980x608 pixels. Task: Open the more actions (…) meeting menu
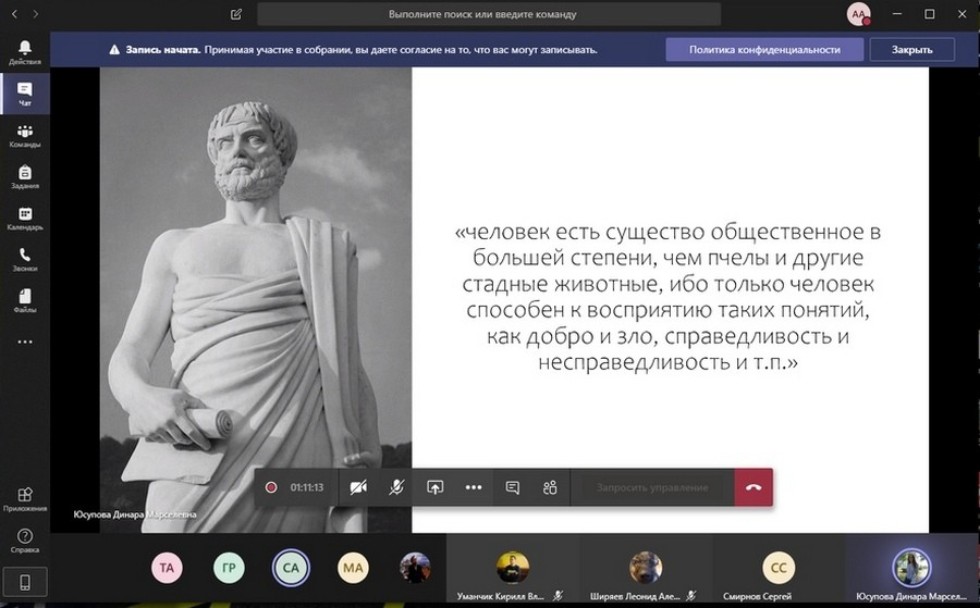[475, 487]
